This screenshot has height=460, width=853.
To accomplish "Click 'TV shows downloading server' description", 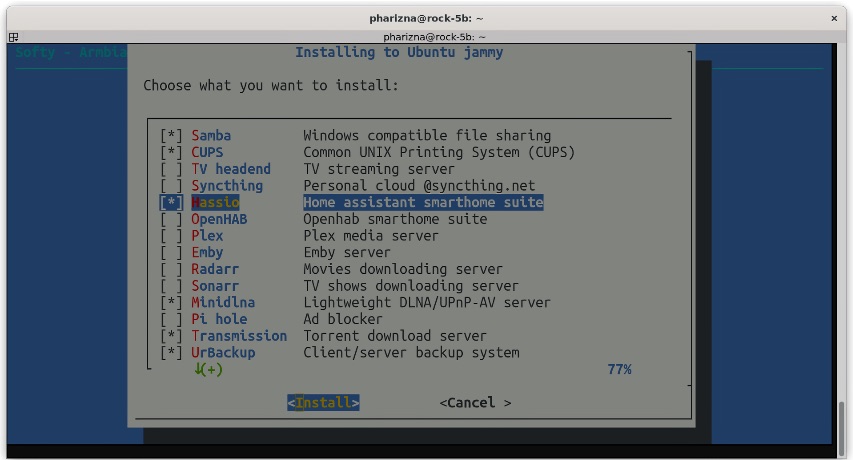I will tap(411, 286).
